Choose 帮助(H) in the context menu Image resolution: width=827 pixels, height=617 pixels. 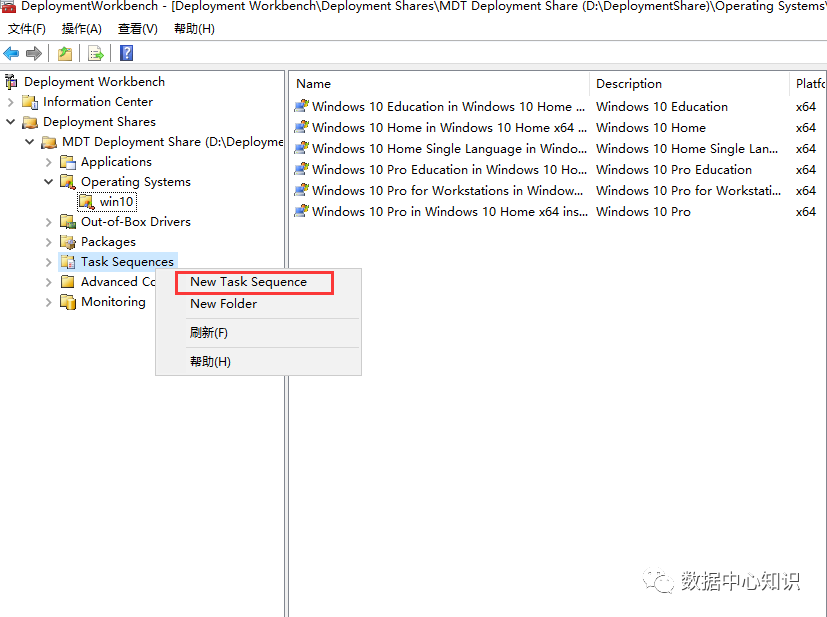click(x=210, y=362)
